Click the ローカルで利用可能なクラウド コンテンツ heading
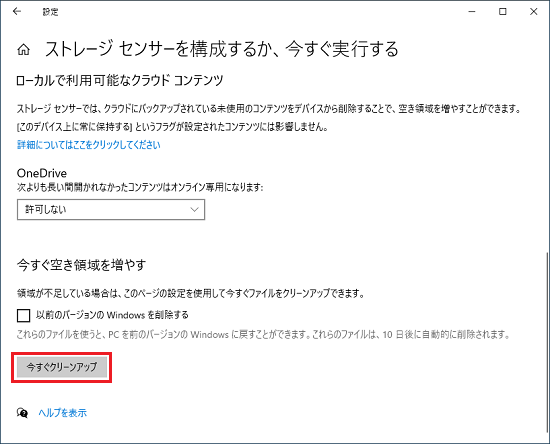This screenshot has width=550, height=444. tap(120, 80)
